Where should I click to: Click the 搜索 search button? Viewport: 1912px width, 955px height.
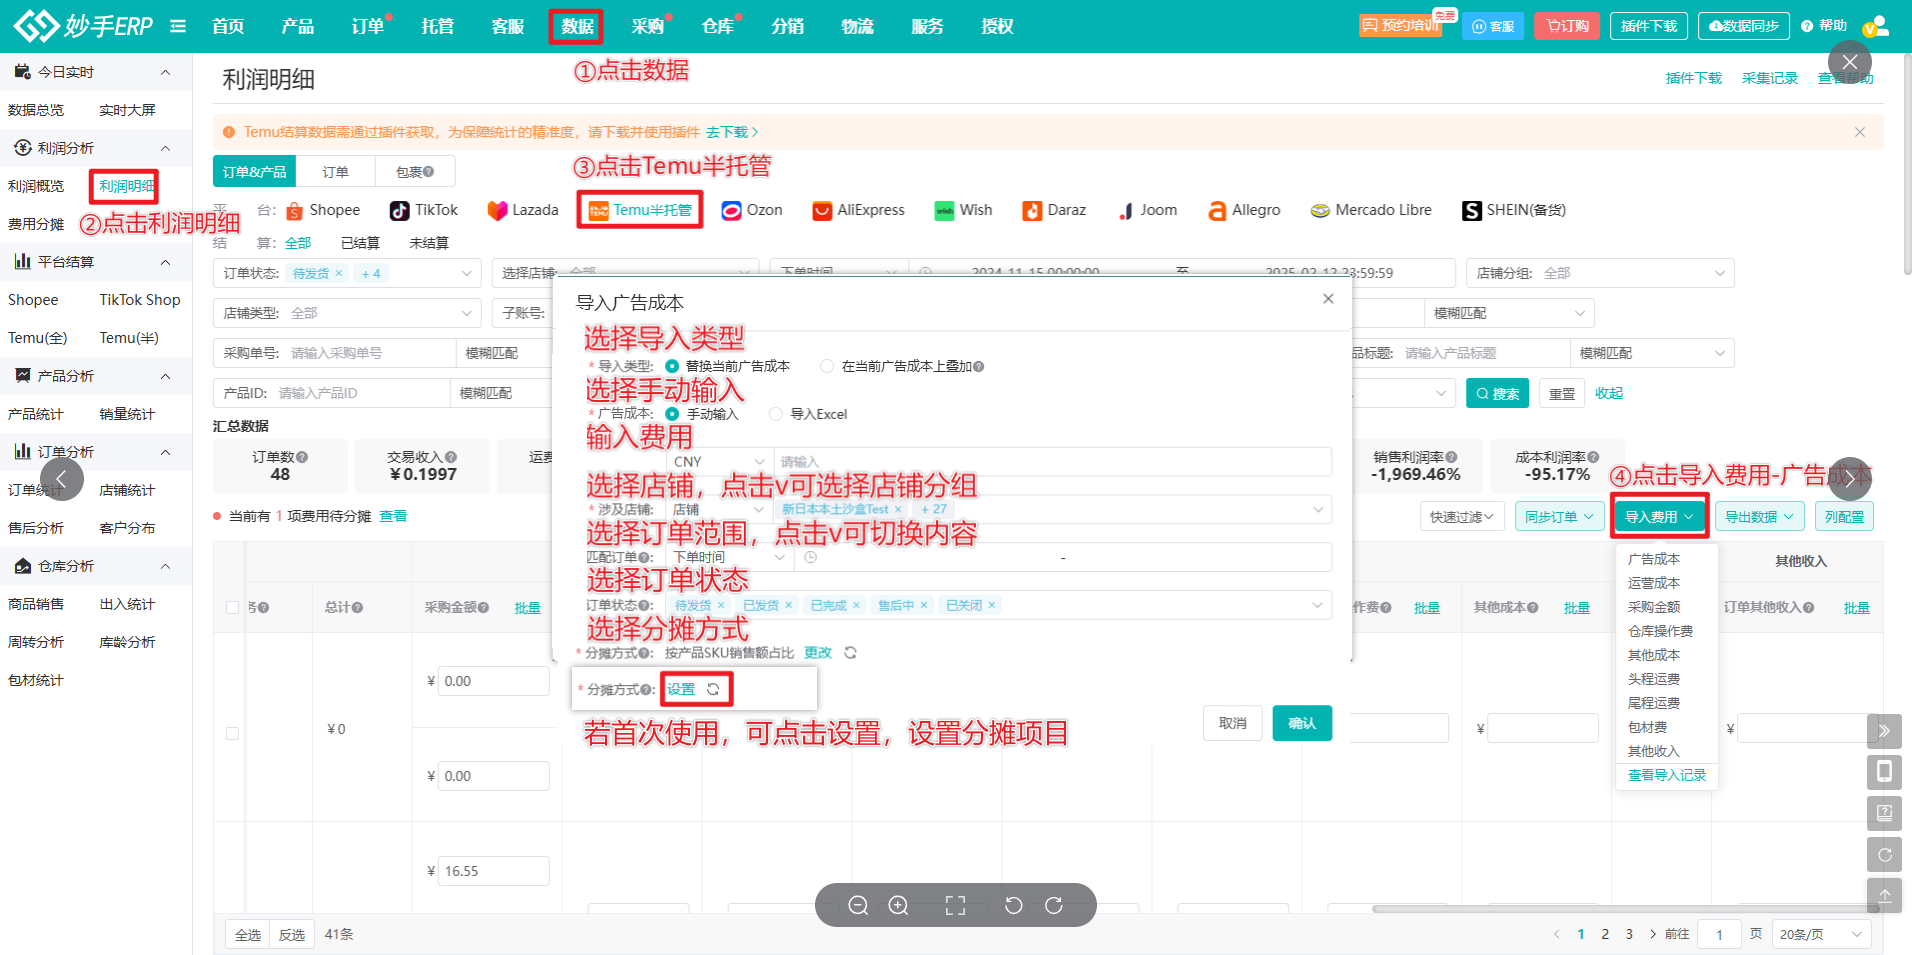click(x=1497, y=394)
